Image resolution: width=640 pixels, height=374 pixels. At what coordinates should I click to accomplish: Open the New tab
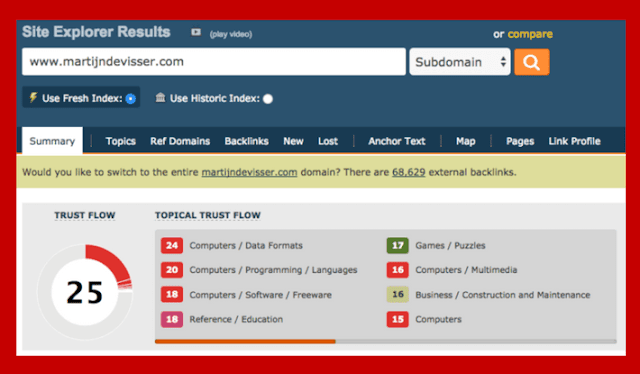click(x=293, y=141)
